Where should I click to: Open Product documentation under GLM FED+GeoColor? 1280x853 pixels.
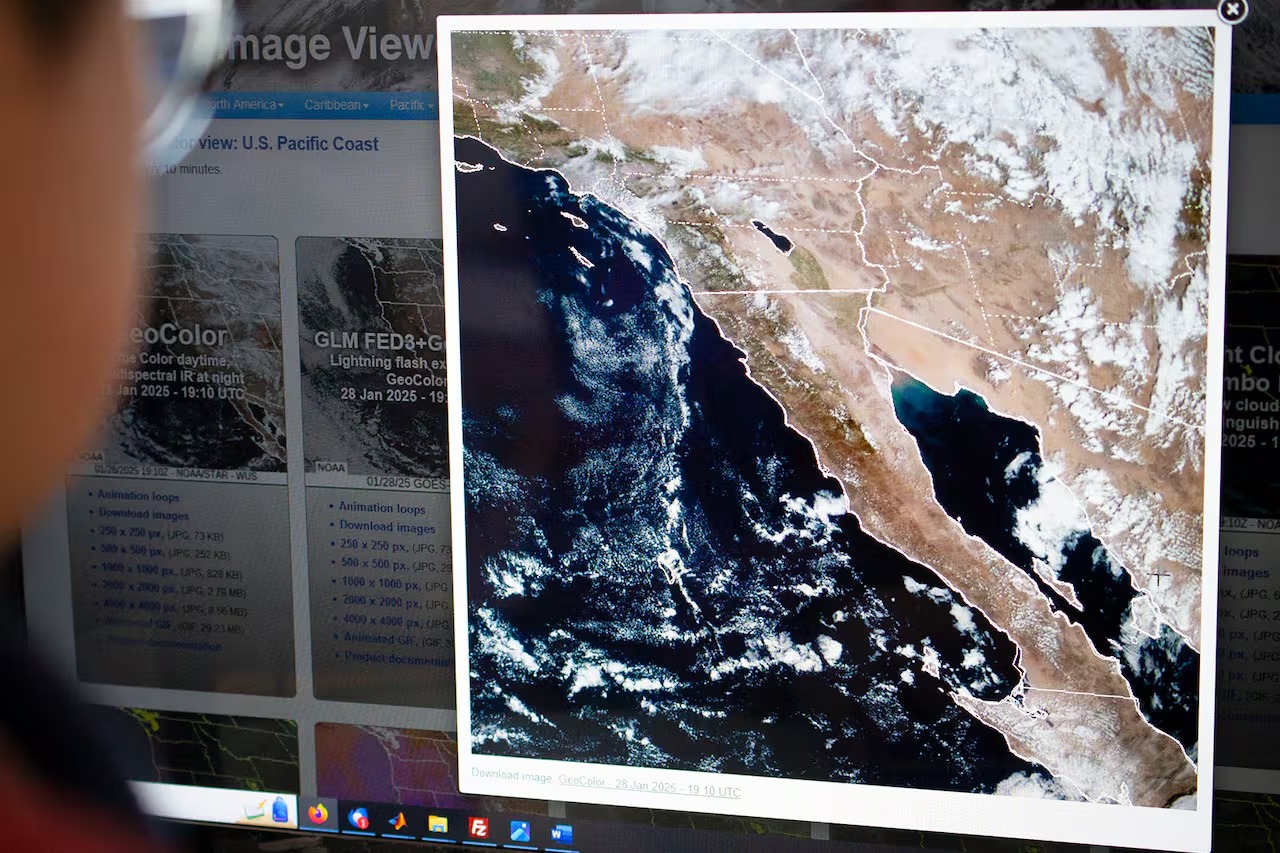(397, 657)
